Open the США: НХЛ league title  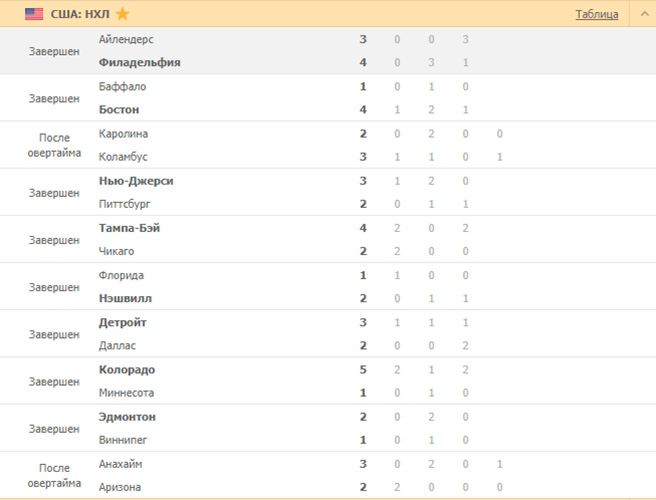(x=80, y=14)
